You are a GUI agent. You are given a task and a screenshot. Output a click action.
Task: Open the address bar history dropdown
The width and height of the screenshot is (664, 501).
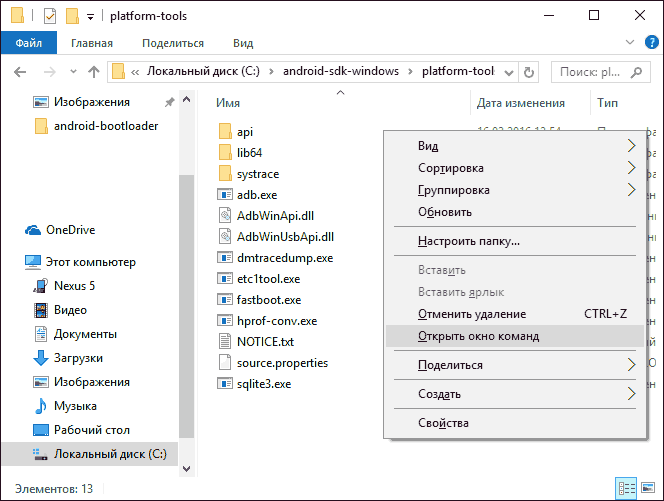click(x=509, y=72)
